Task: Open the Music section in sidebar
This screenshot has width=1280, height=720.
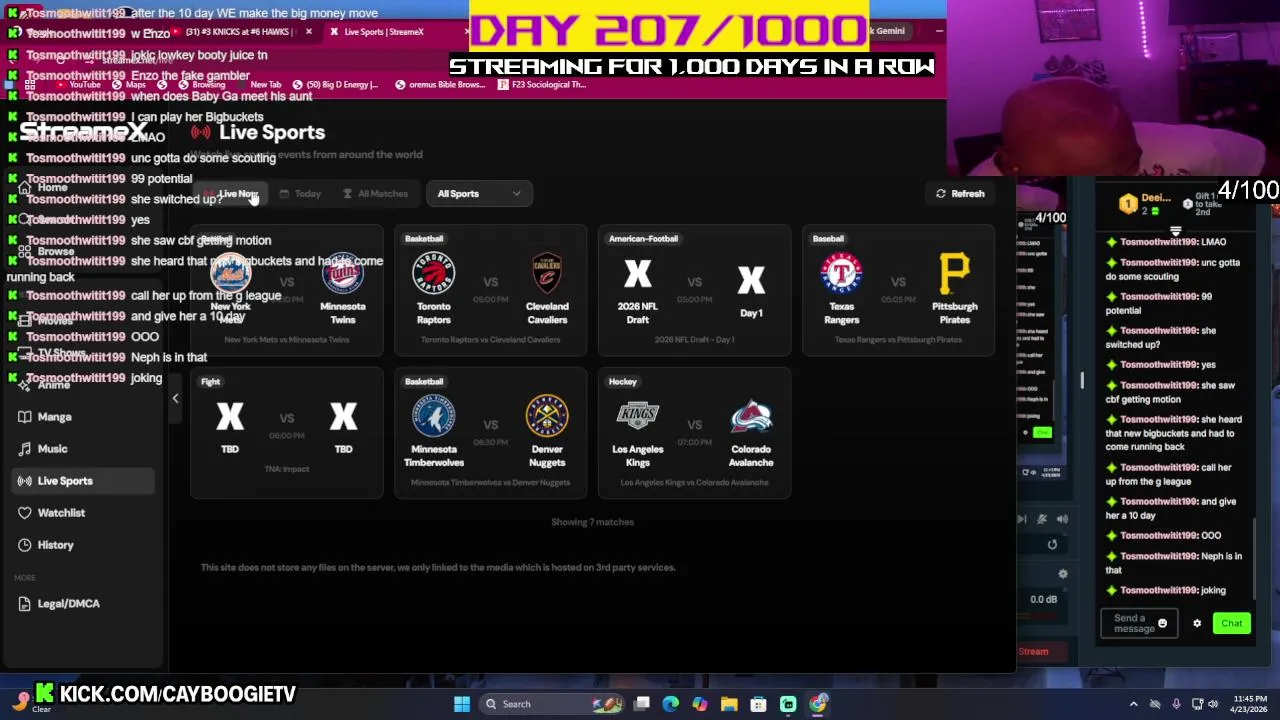Action: [x=84, y=449]
